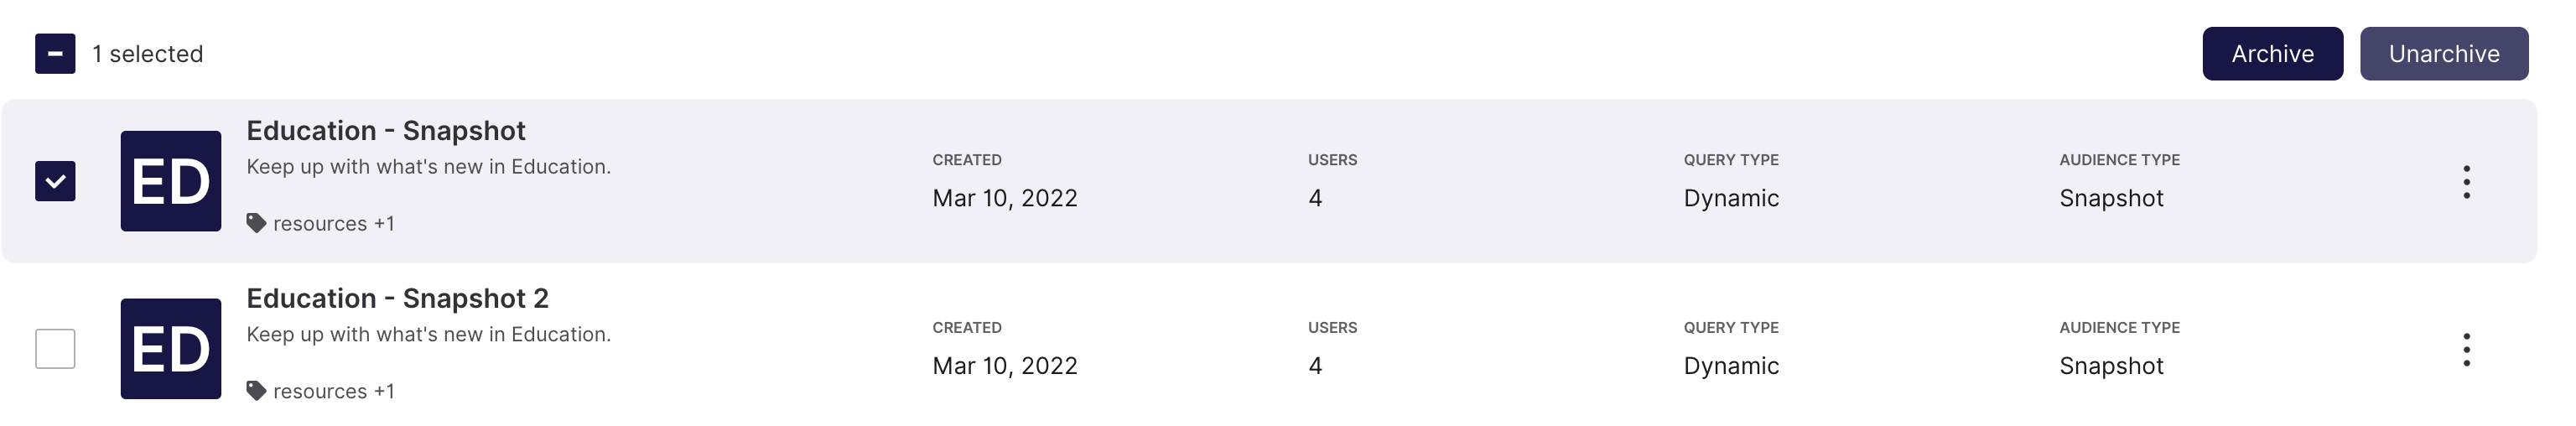The height and width of the screenshot is (426, 2576).
Task: Click the ED avatar of Education - Snapshot
Action: (x=171, y=181)
